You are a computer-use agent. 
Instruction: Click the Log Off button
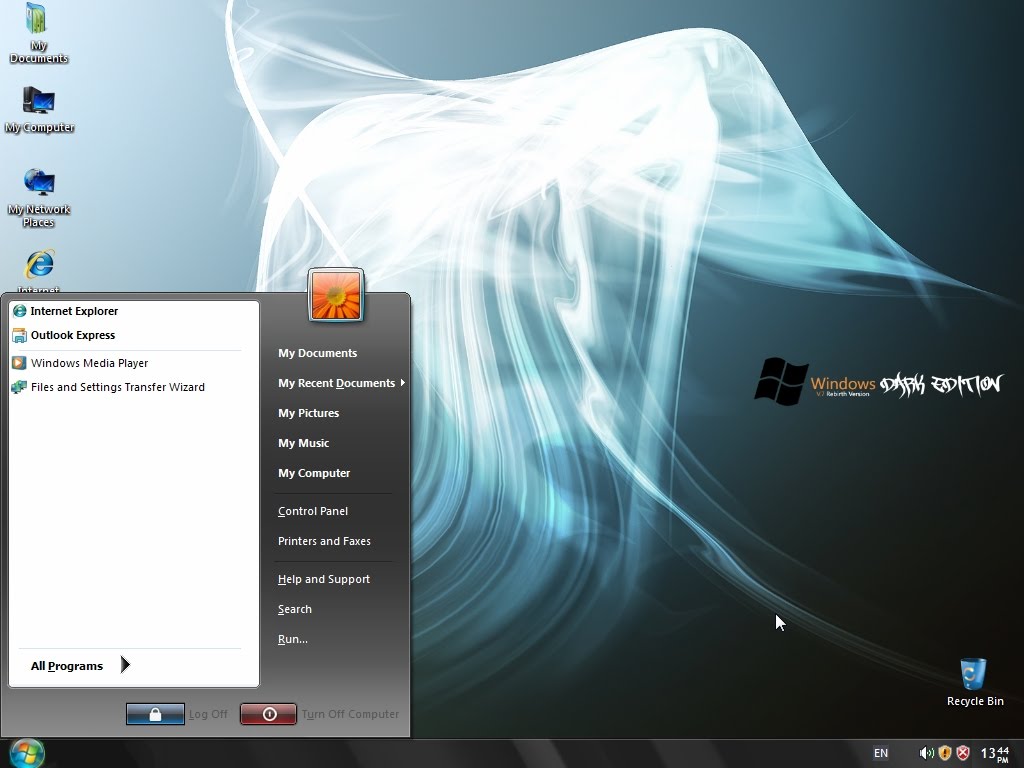click(x=155, y=714)
